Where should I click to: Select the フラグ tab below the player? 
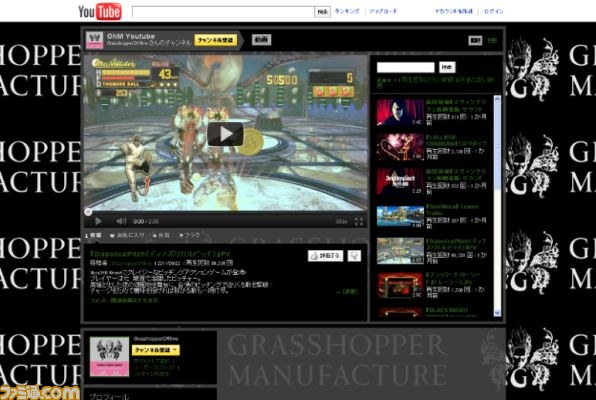pos(189,236)
